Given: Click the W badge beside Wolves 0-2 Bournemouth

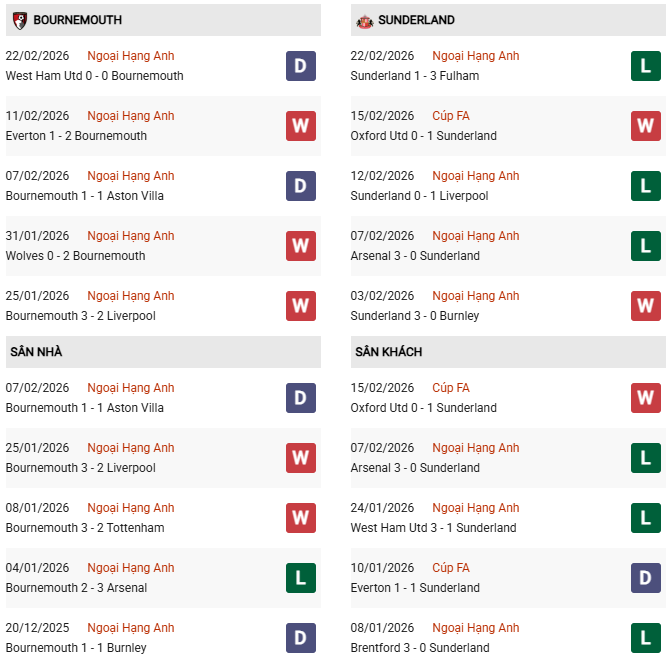Looking at the screenshot, I should (x=301, y=246).
